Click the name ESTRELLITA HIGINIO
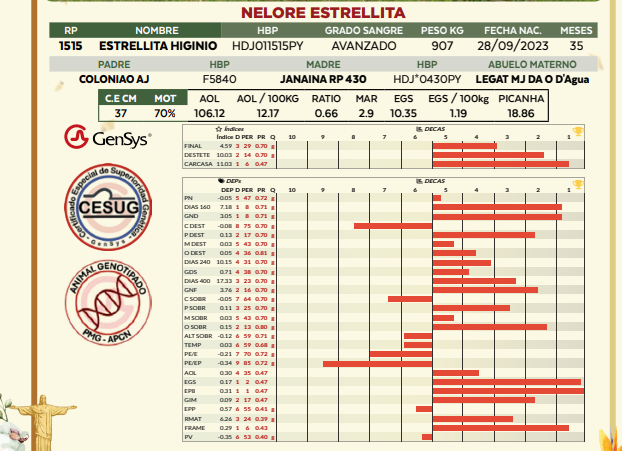Screen dimensions: 622x451 click(x=158, y=46)
